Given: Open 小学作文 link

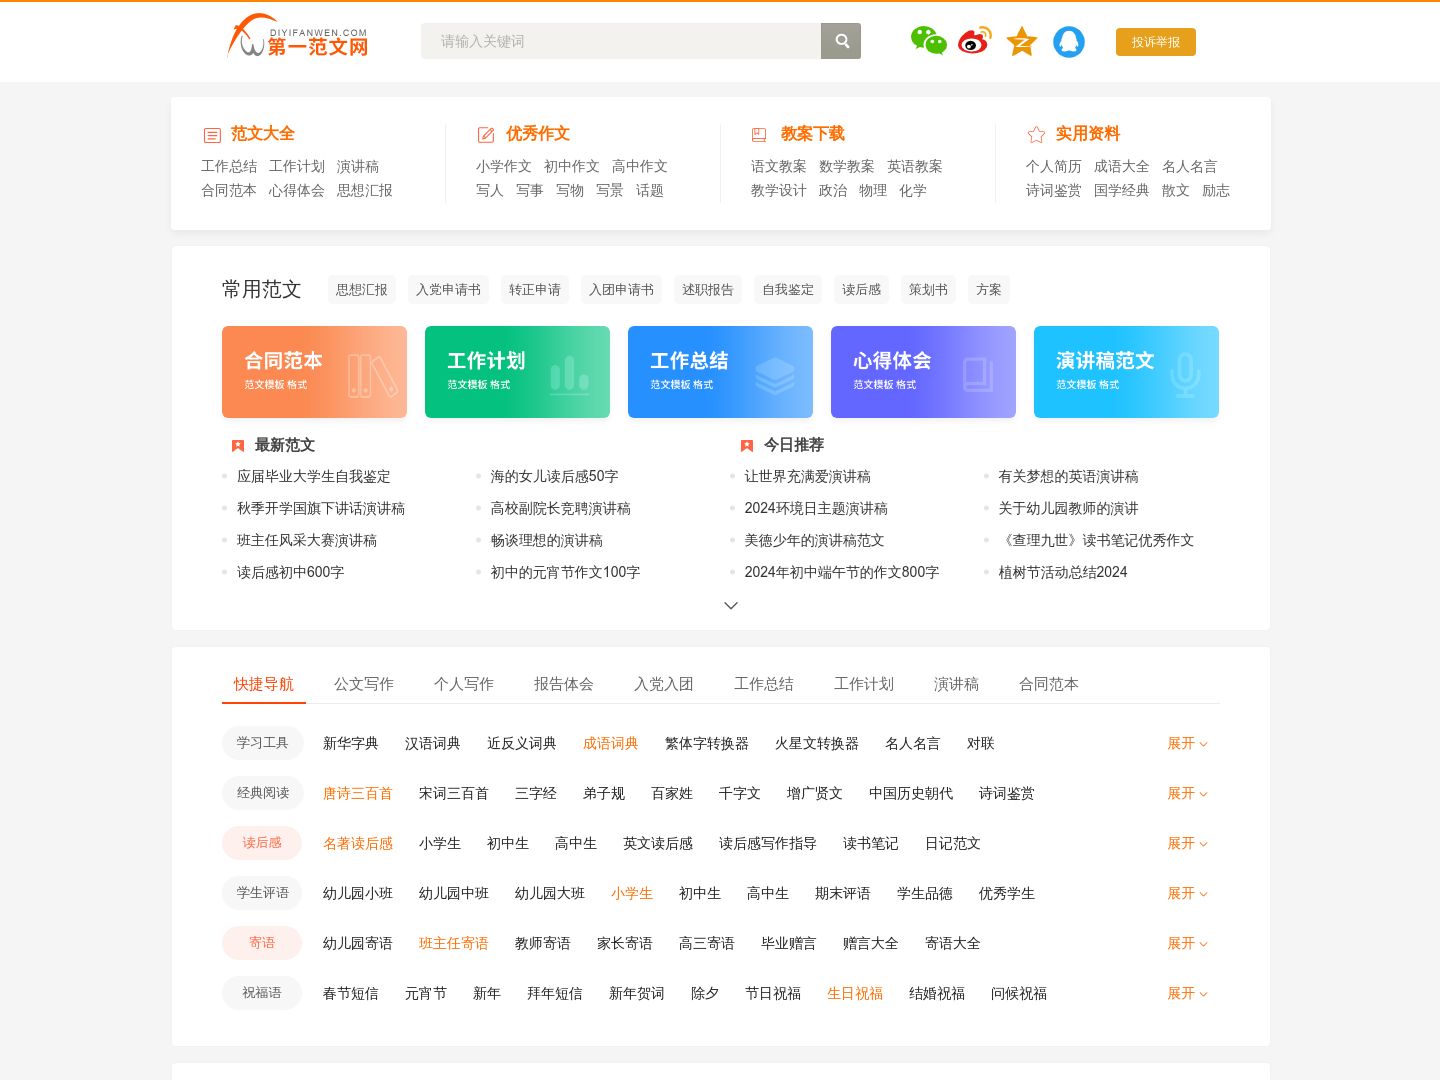Looking at the screenshot, I should tap(504, 166).
